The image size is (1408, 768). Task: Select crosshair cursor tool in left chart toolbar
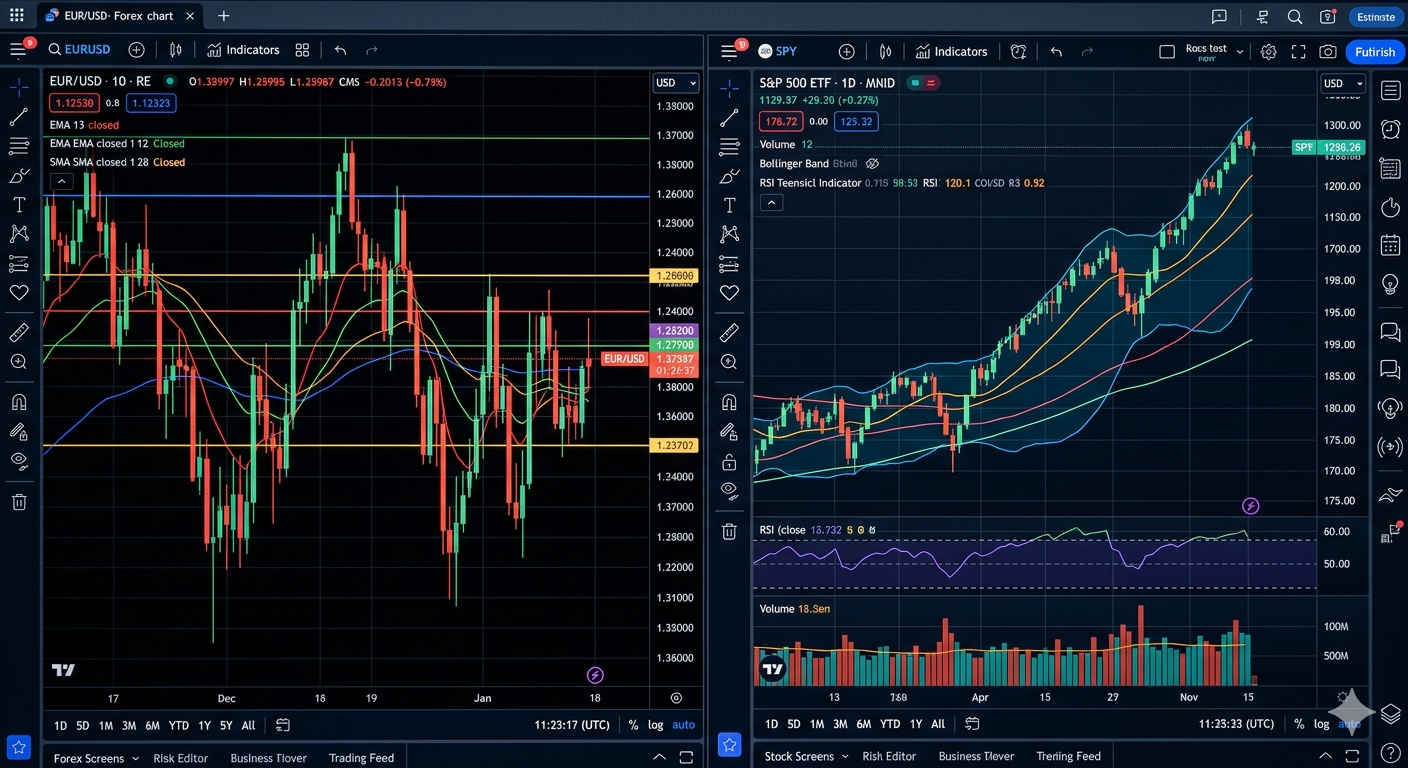19,88
